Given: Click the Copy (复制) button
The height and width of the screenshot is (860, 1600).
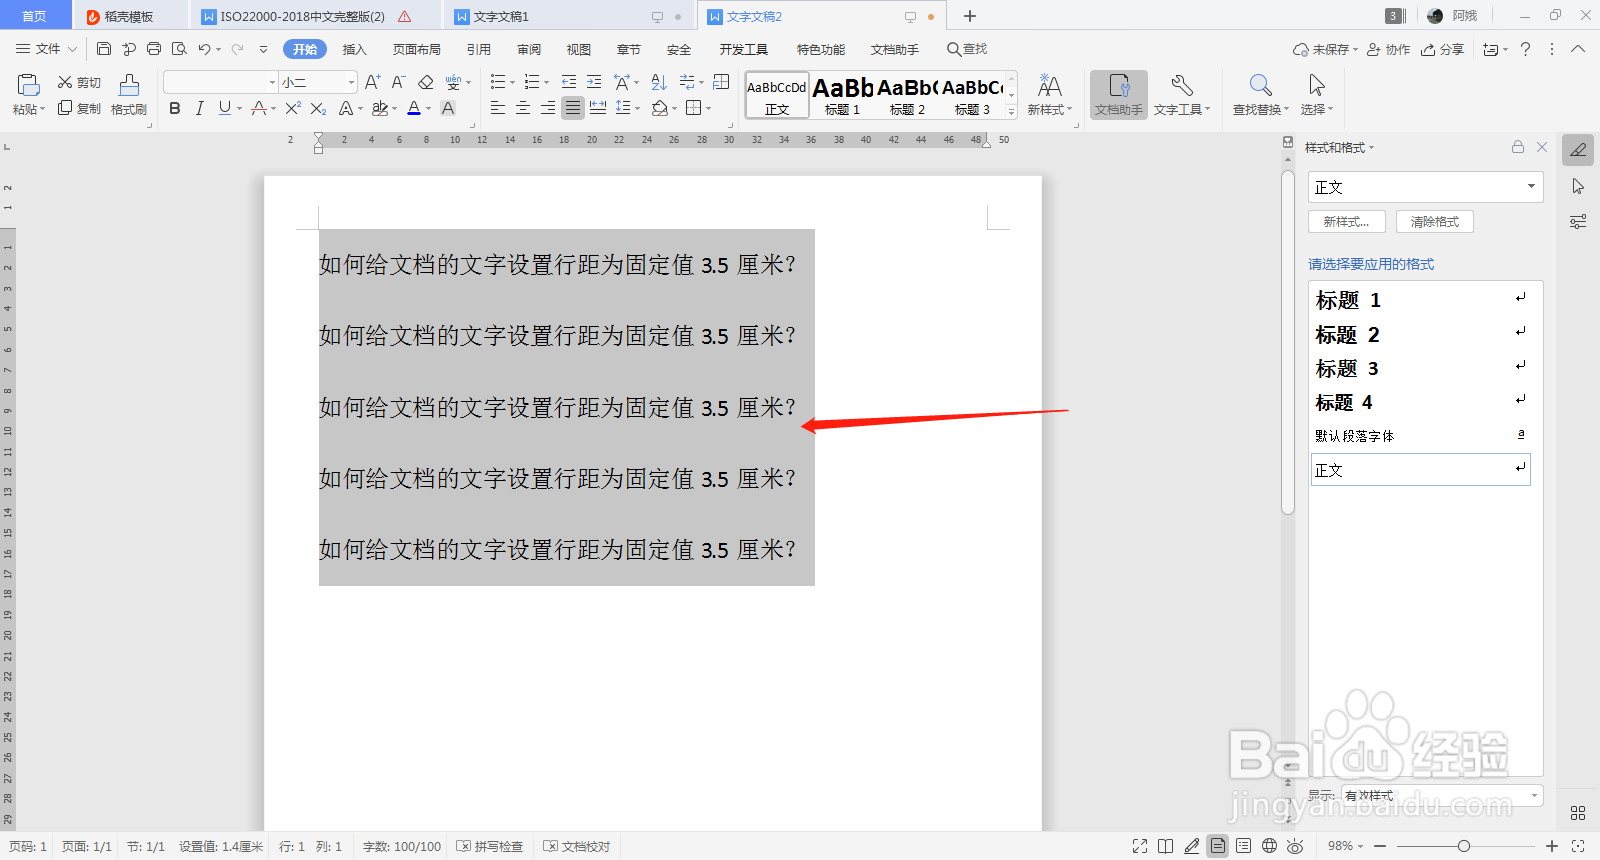Looking at the screenshot, I should [79, 108].
